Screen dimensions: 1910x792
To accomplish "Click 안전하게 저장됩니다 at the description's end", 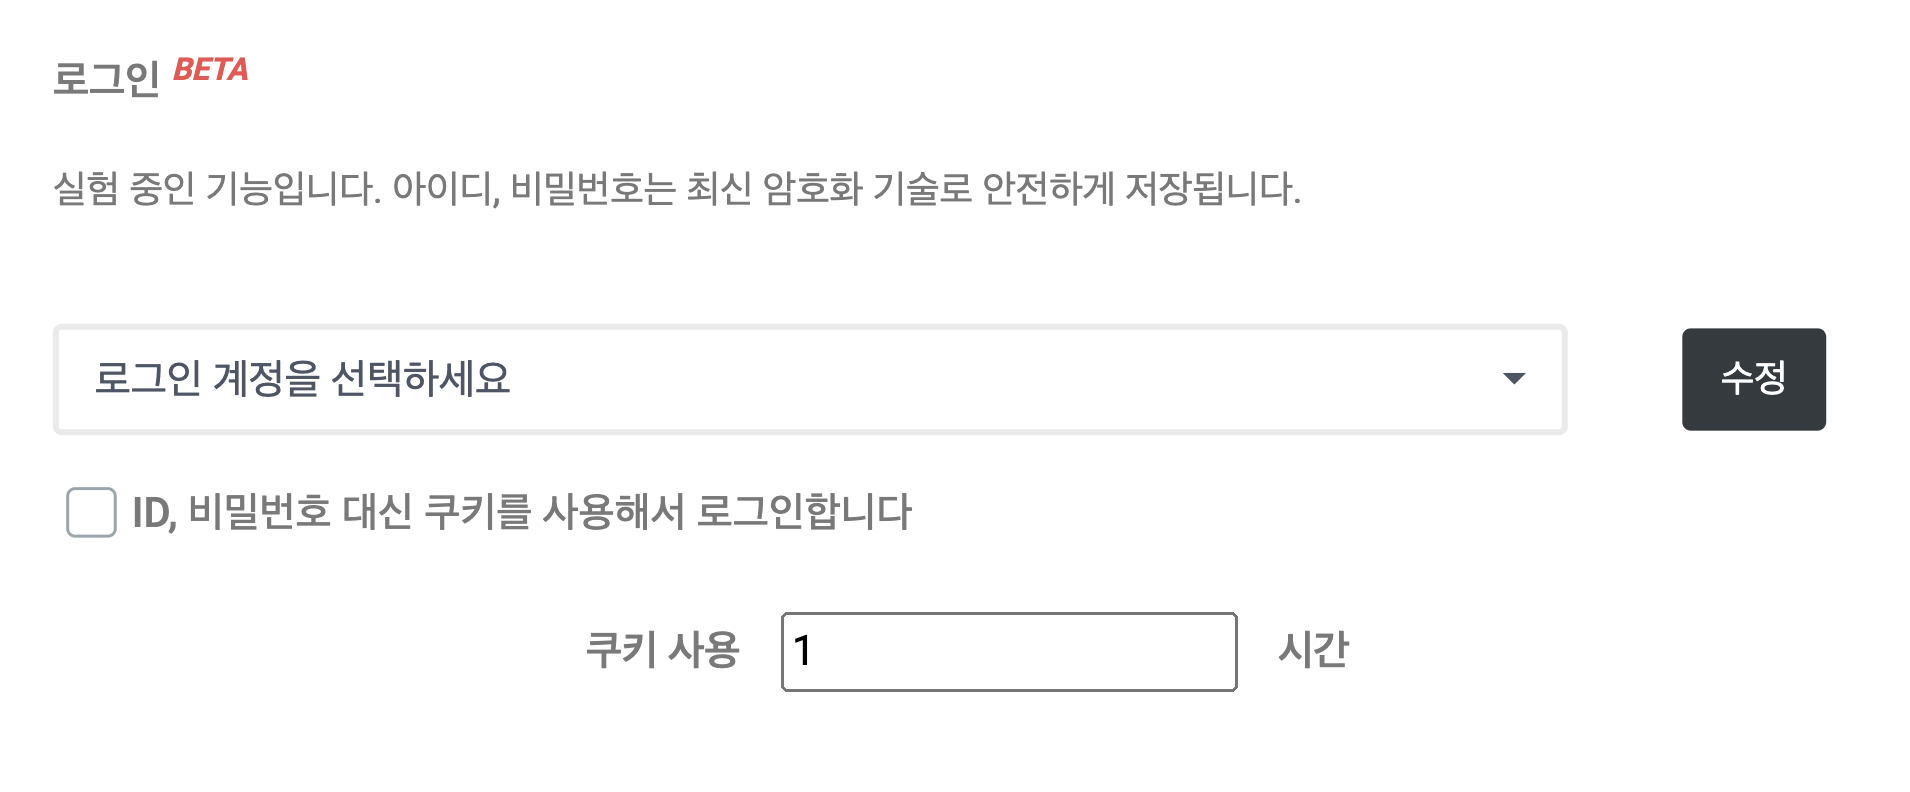I will [x=1140, y=188].
